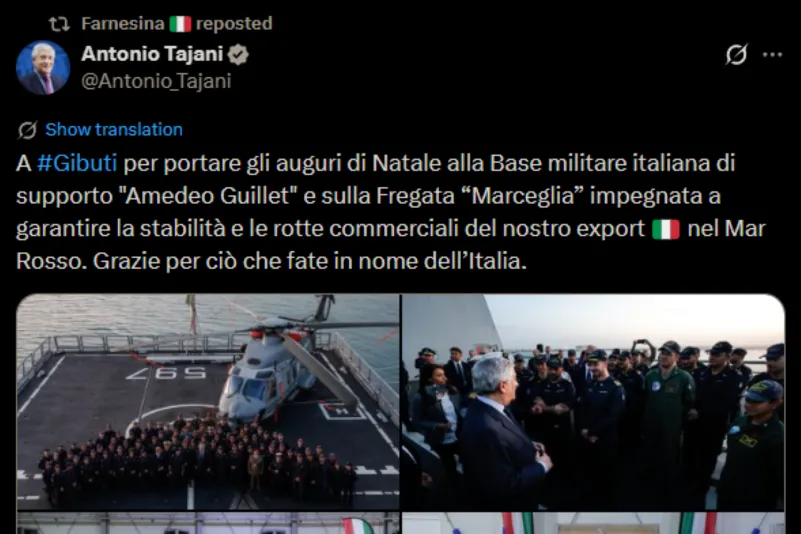Screen dimensions: 801x534
Task: Open the photo of Tajani greeting sailors
Action: coord(593,402)
